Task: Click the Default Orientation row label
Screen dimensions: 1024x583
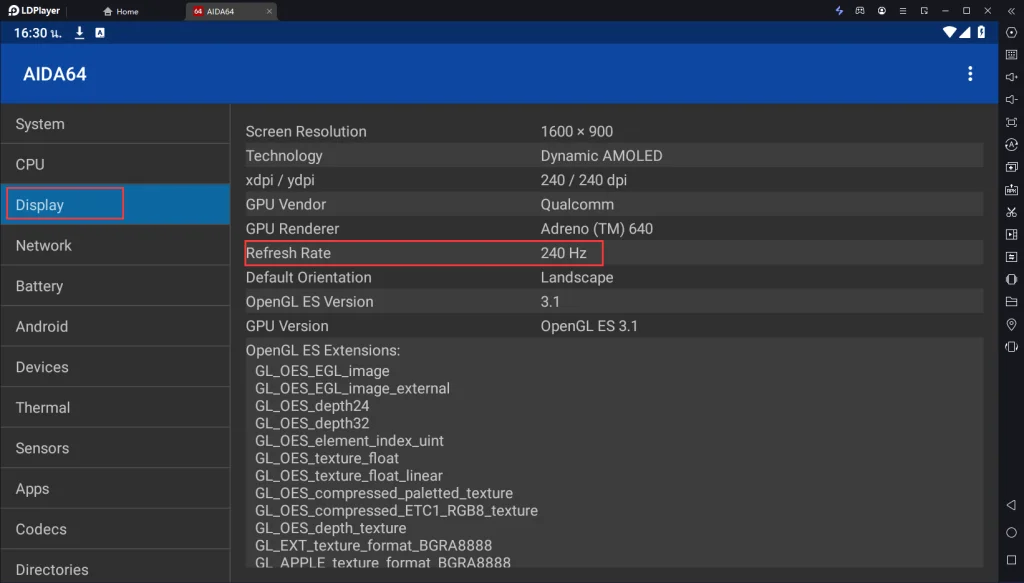Action: pyautogui.click(x=308, y=277)
